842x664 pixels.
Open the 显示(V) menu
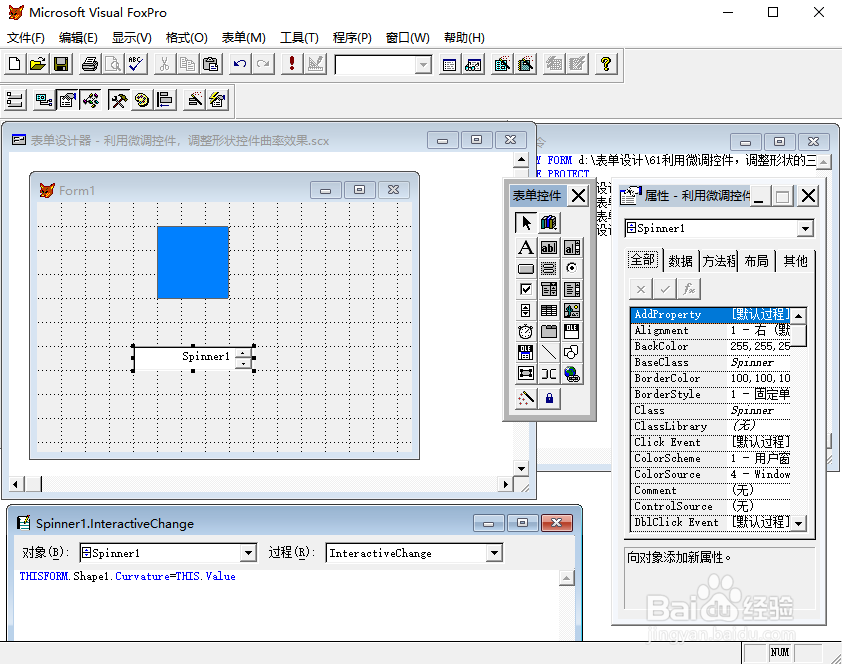coord(132,38)
